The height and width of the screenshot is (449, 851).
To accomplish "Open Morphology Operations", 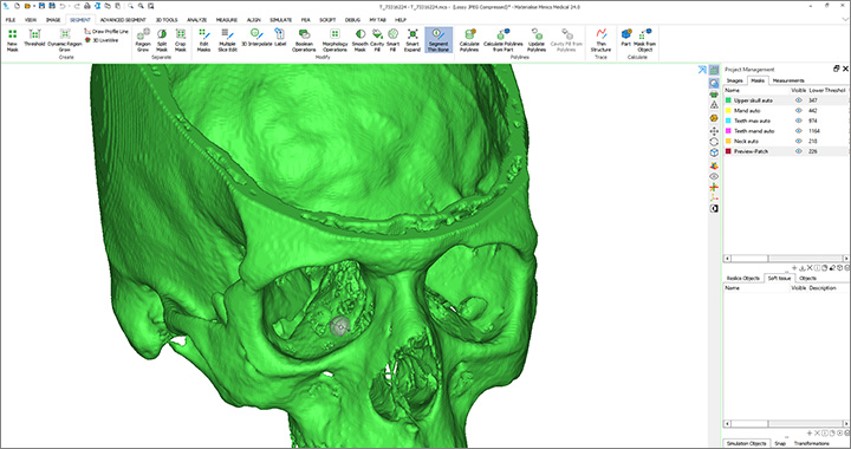I will [x=335, y=40].
